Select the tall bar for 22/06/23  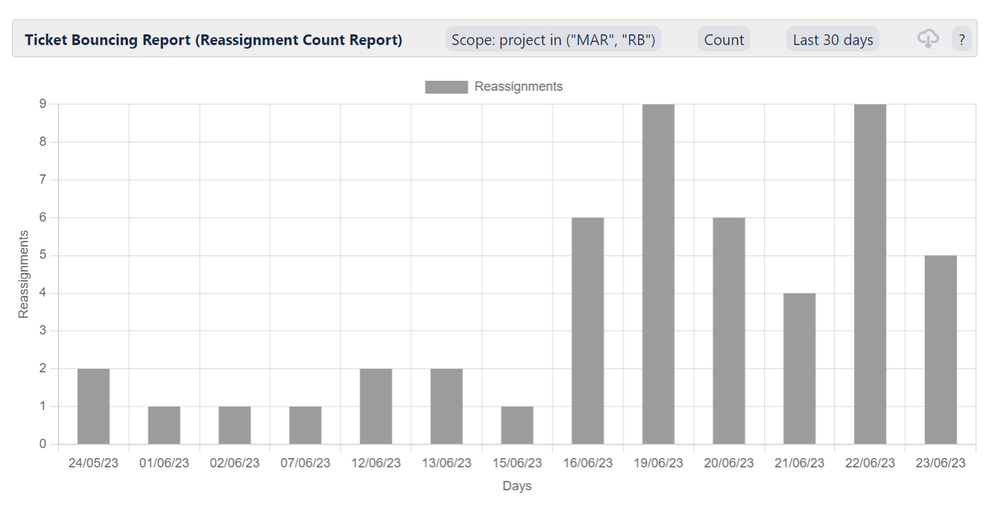pos(870,274)
